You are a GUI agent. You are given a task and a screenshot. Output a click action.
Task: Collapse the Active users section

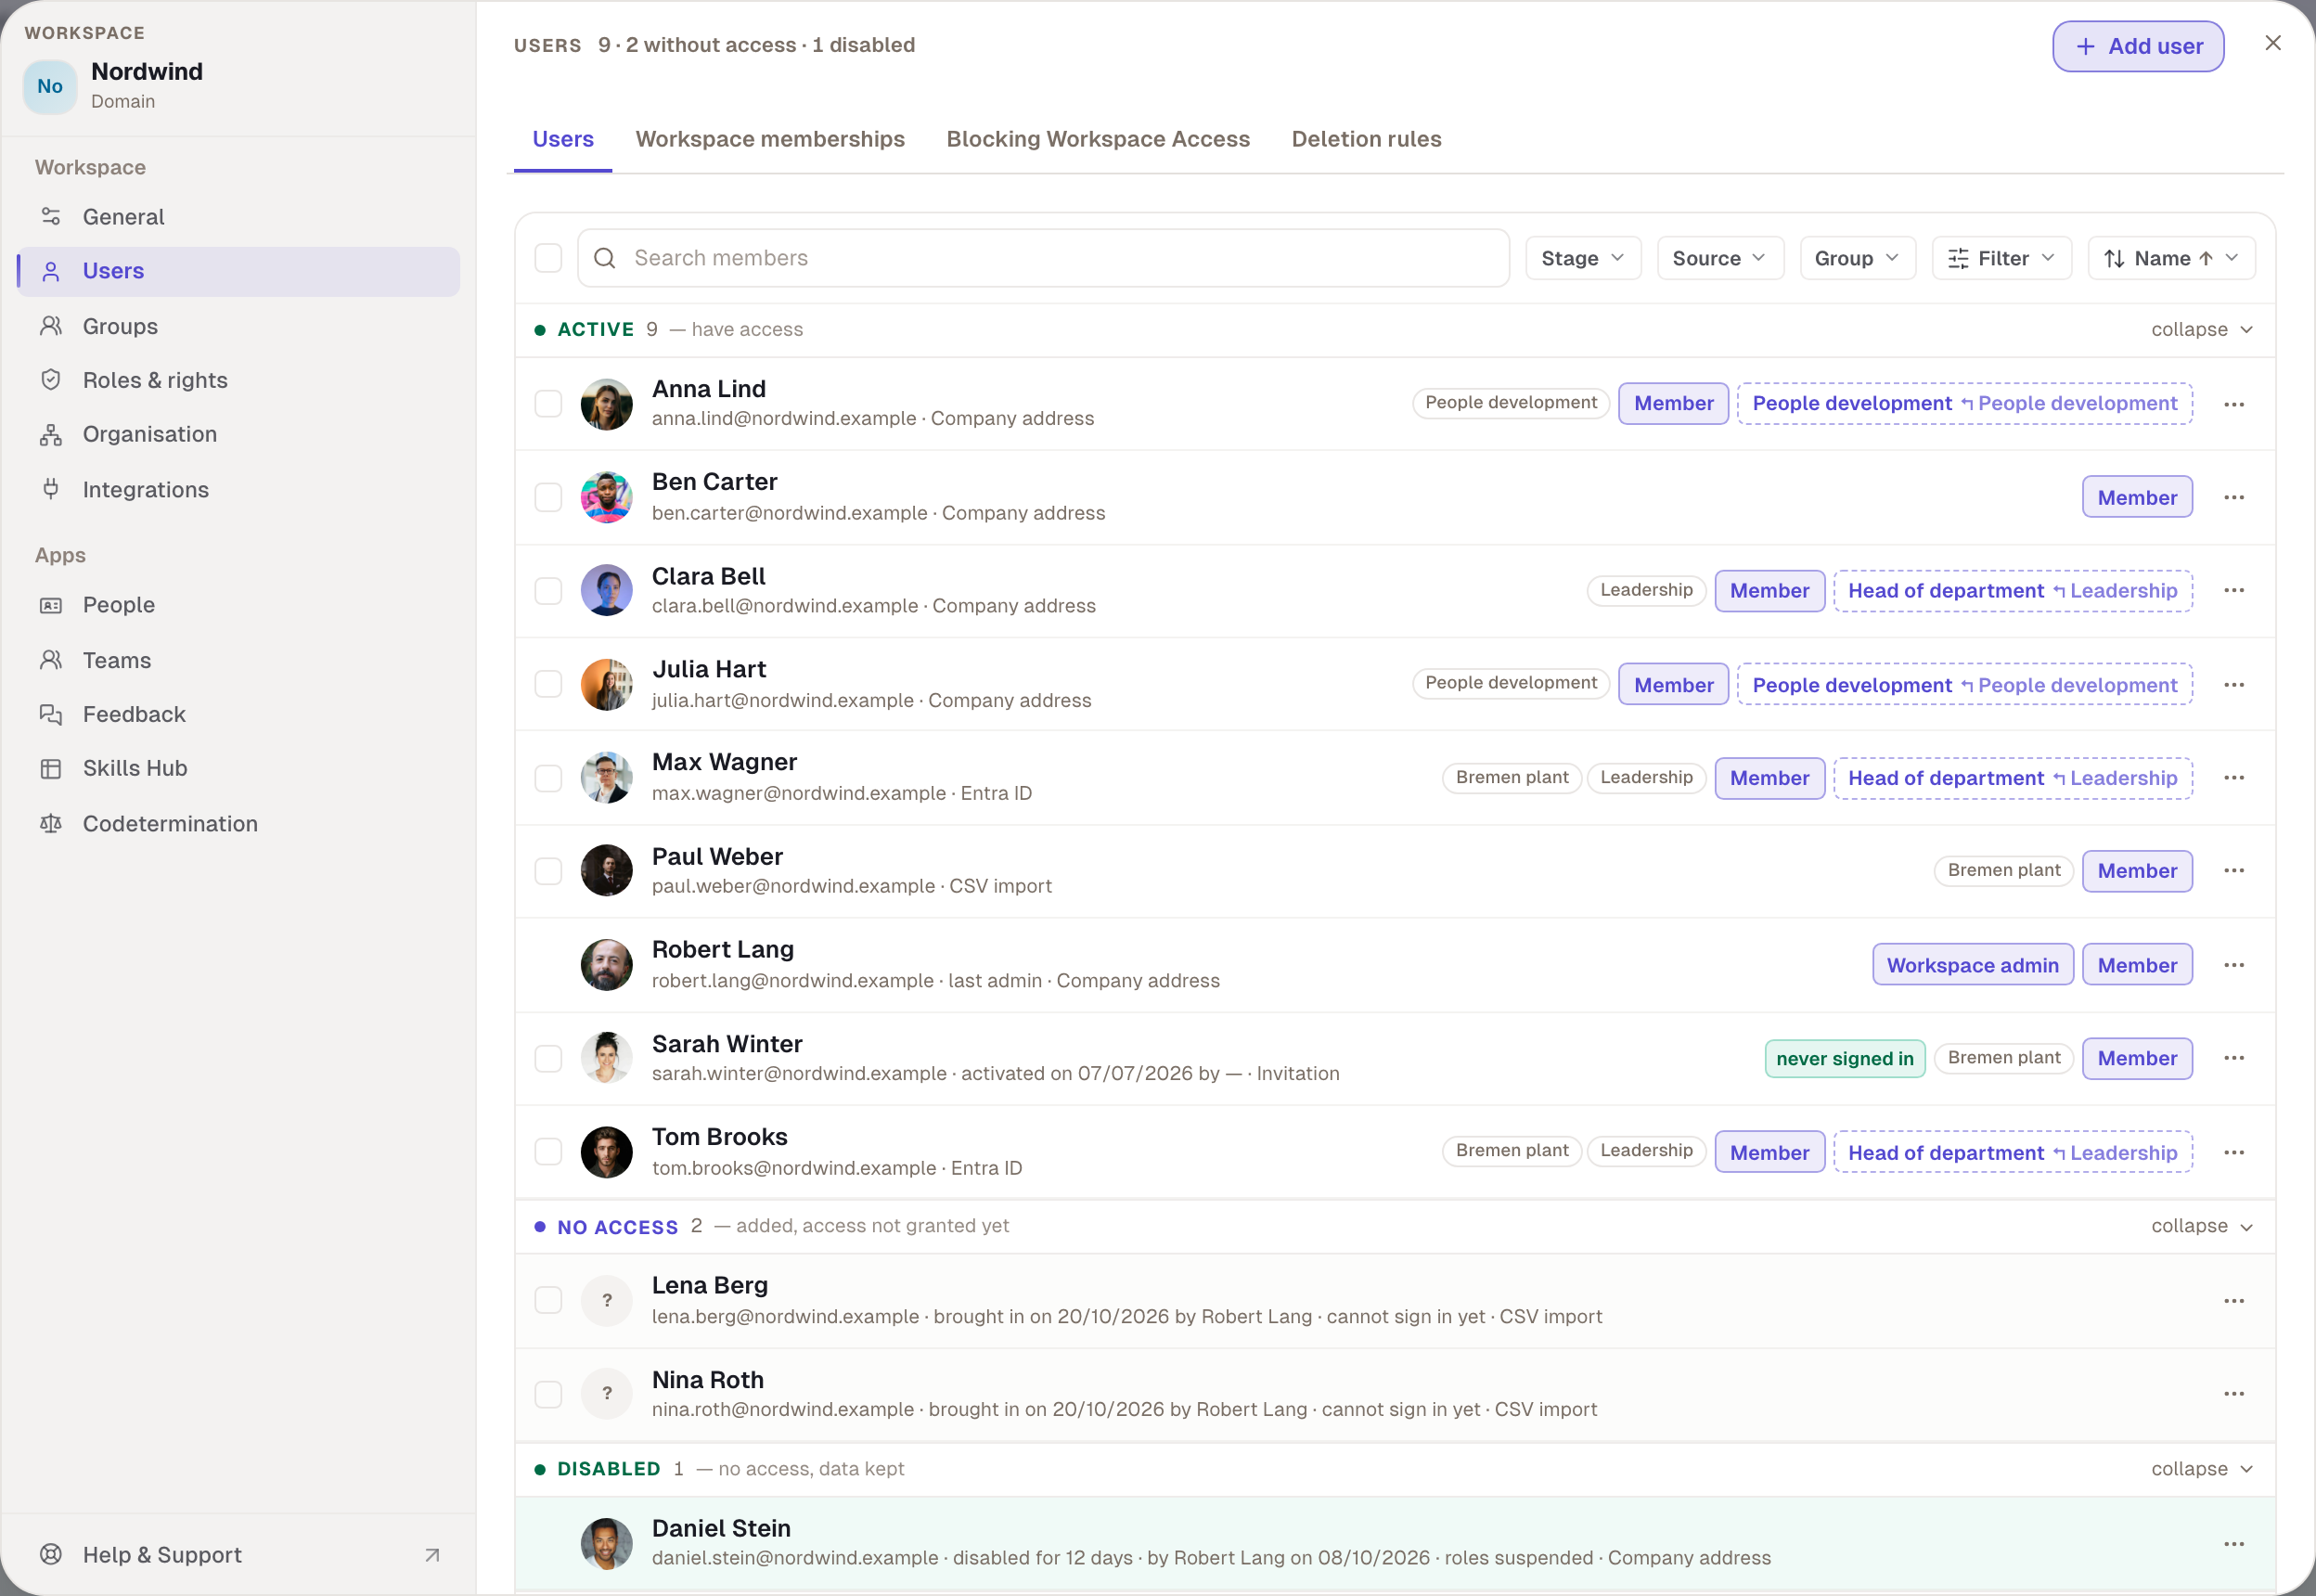click(2202, 330)
